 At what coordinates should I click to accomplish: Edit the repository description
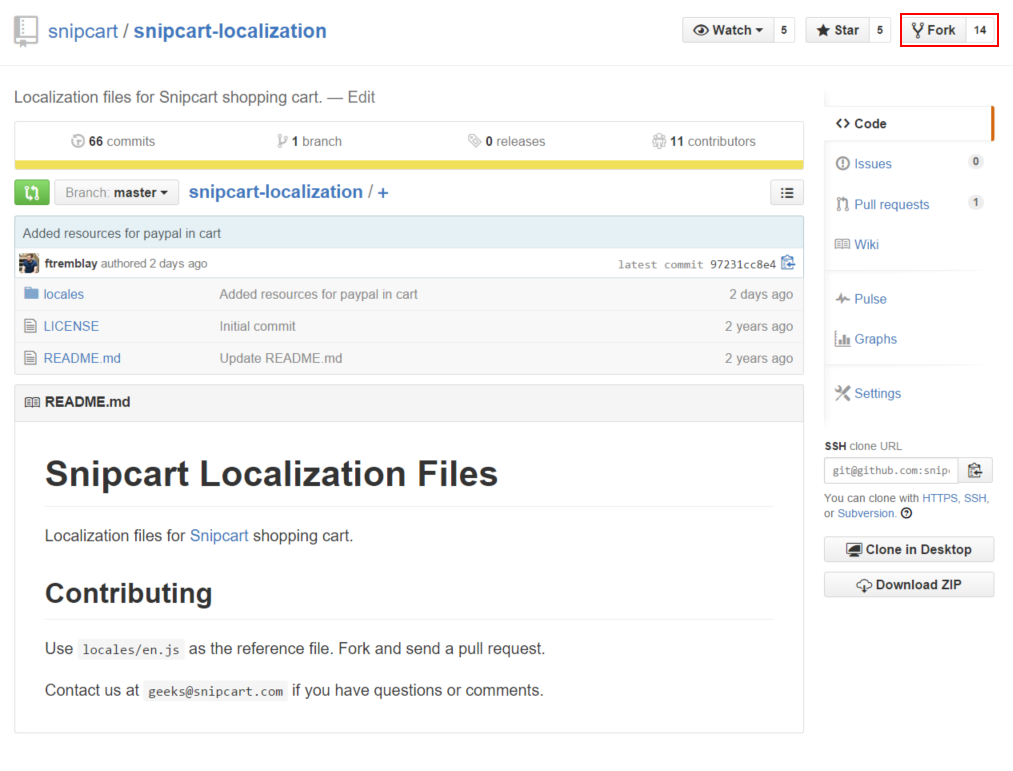[x=361, y=97]
